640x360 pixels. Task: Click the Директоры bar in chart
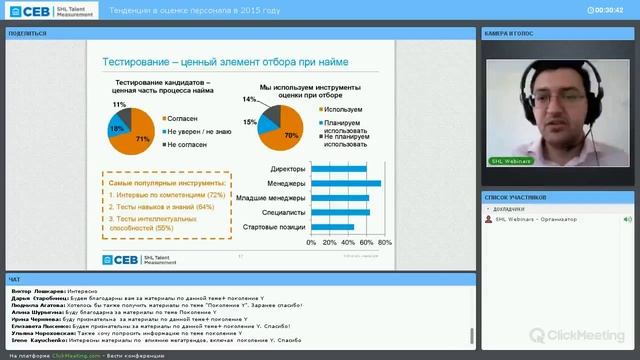(x=339, y=169)
